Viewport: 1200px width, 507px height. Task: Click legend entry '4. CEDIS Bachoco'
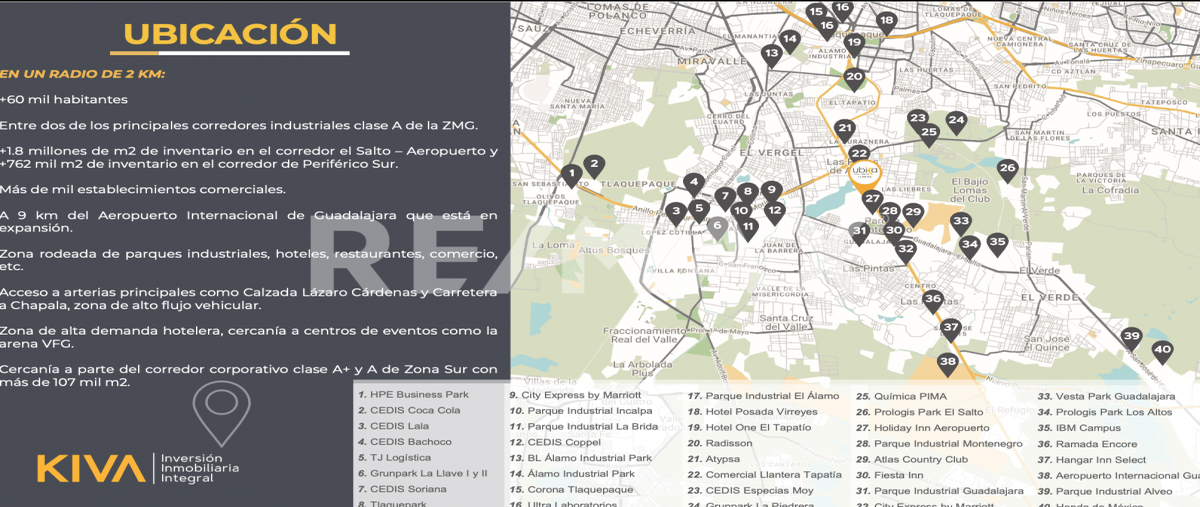(404, 442)
